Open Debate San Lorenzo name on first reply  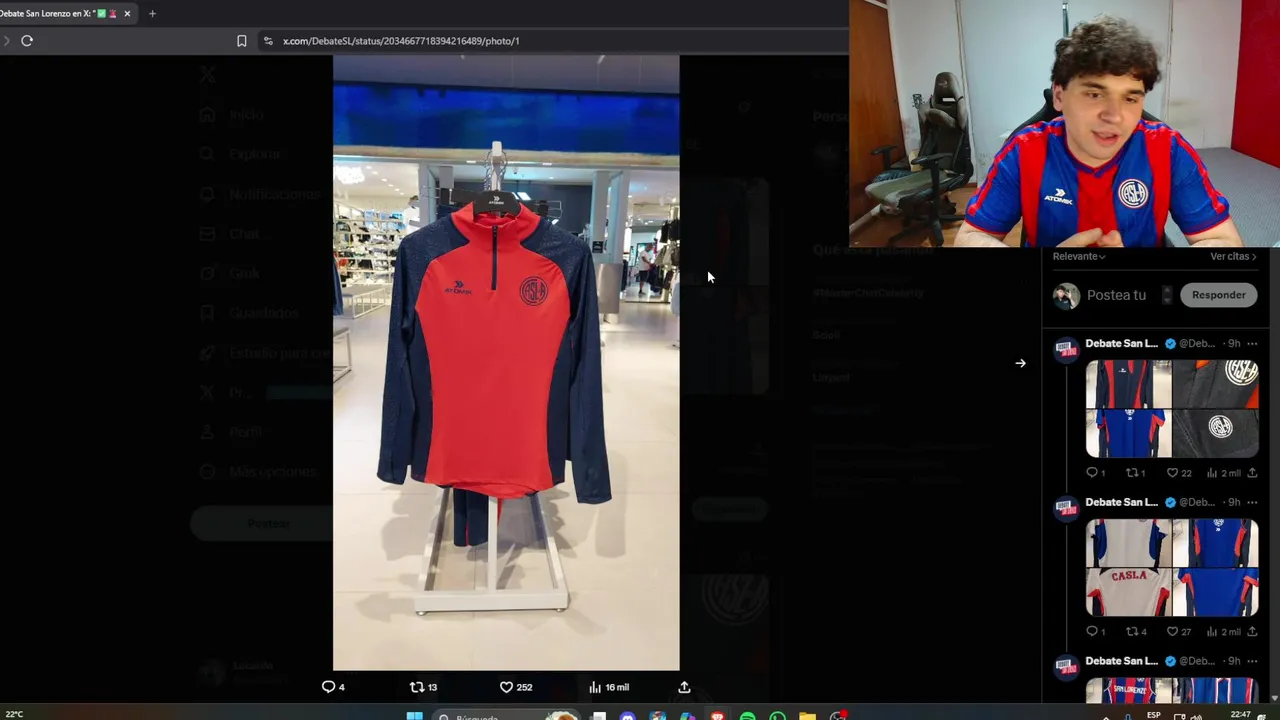click(1121, 343)
